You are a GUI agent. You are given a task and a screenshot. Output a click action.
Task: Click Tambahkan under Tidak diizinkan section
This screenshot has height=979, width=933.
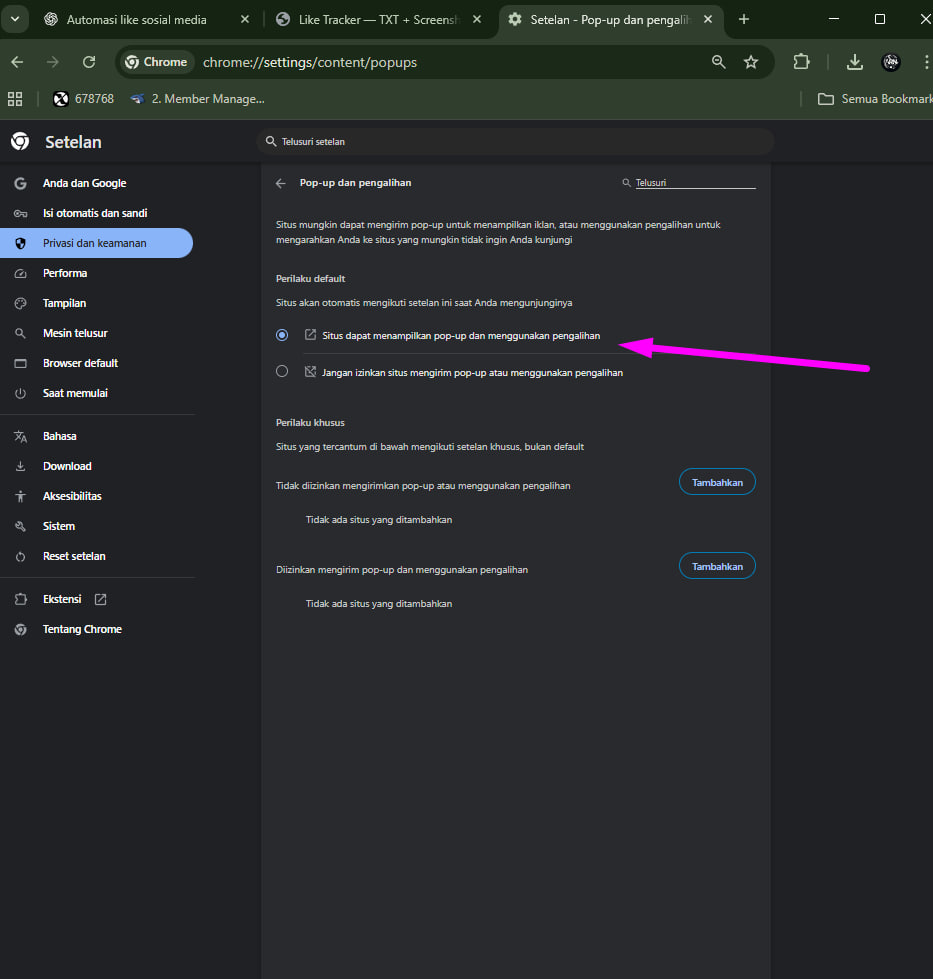(x=717, y=482)
